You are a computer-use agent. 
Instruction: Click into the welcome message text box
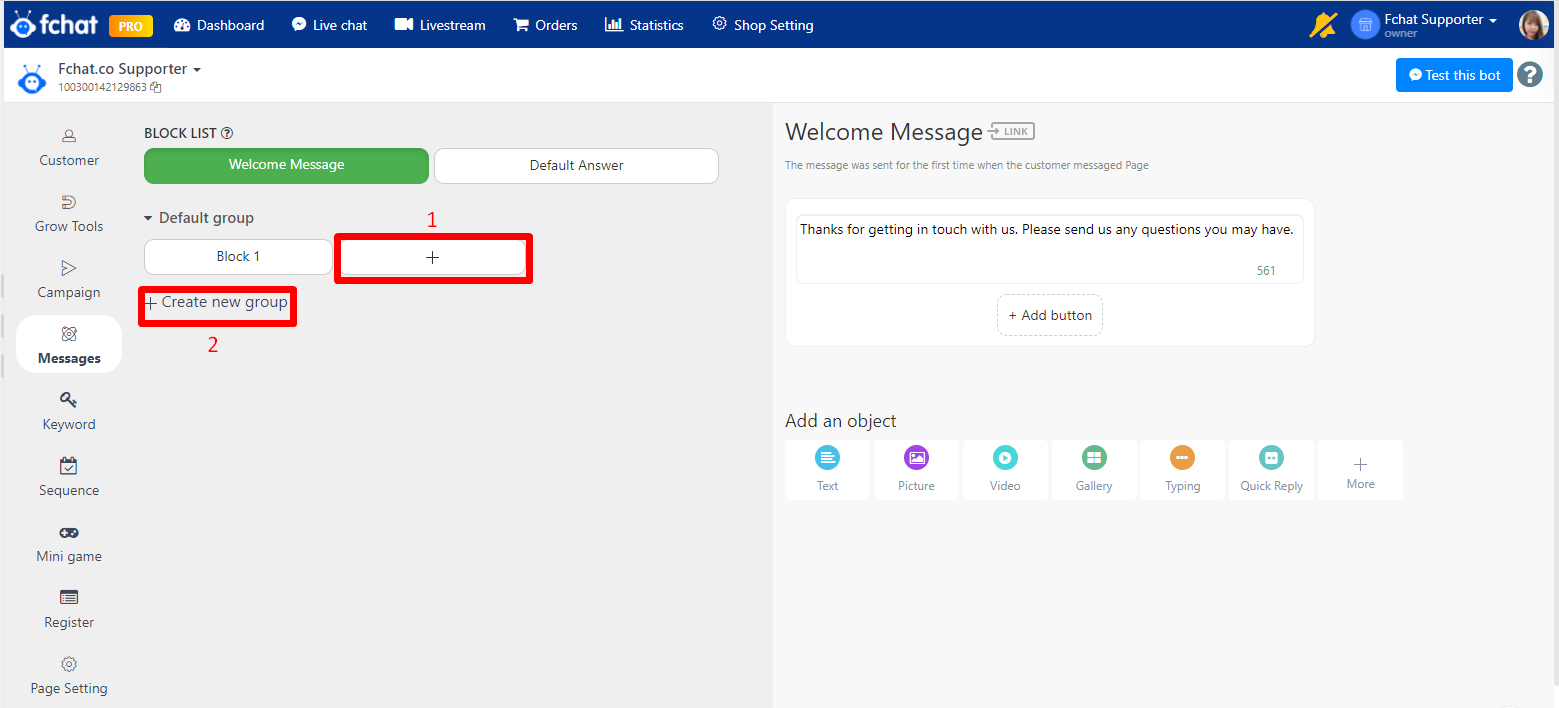point(1049,249)
